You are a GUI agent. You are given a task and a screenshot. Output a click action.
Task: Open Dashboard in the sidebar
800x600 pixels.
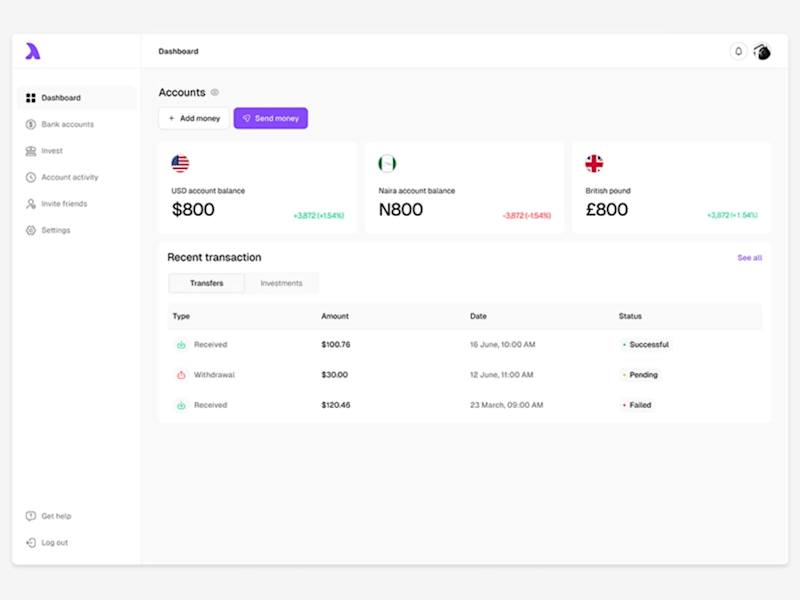(77, 97)
